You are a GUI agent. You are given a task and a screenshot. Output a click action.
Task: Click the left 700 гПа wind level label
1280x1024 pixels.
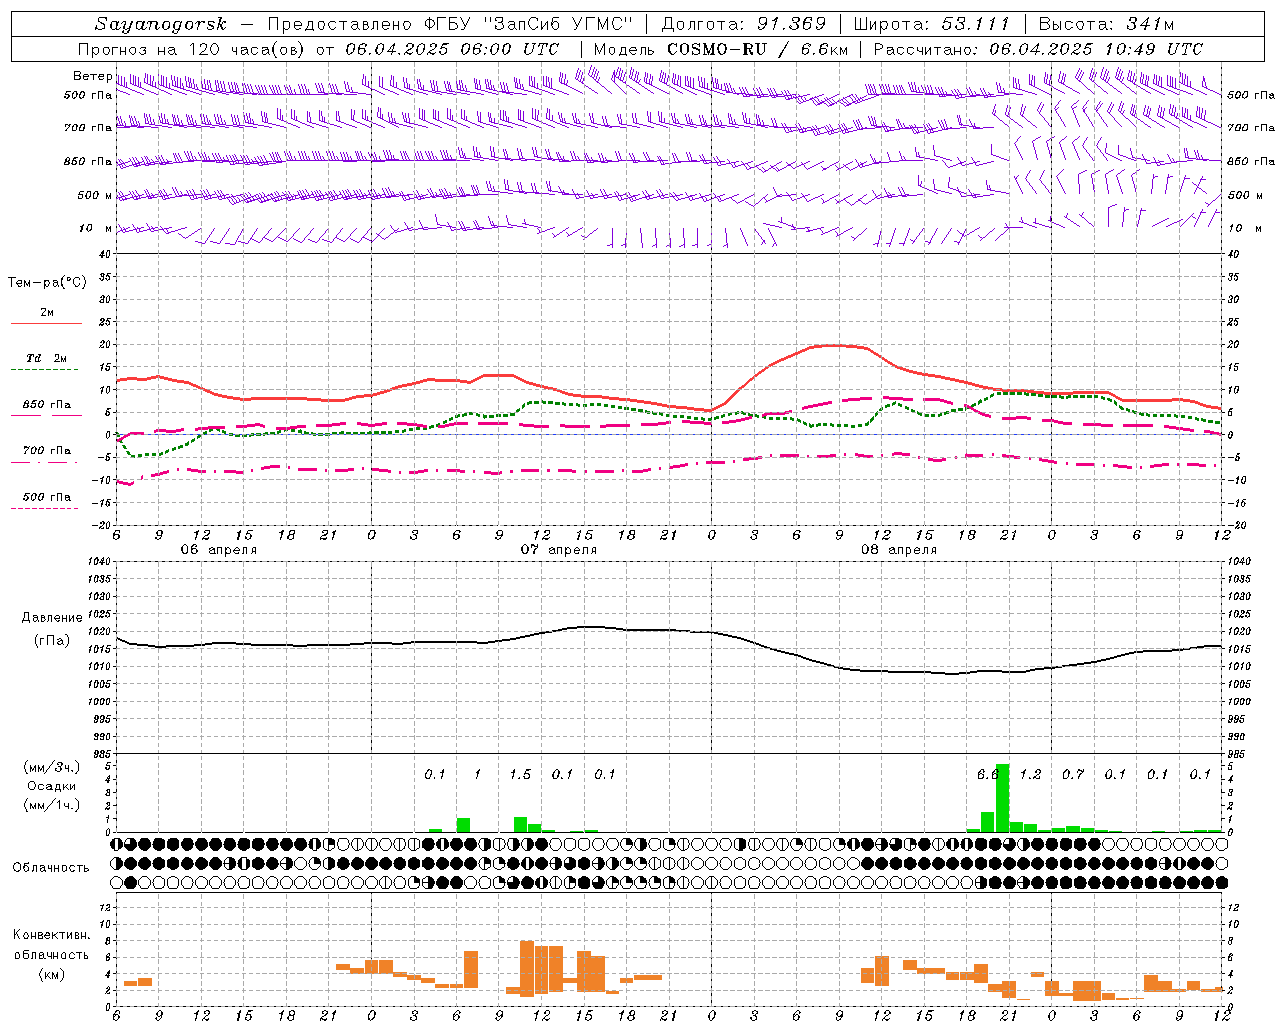click(88, 128)
